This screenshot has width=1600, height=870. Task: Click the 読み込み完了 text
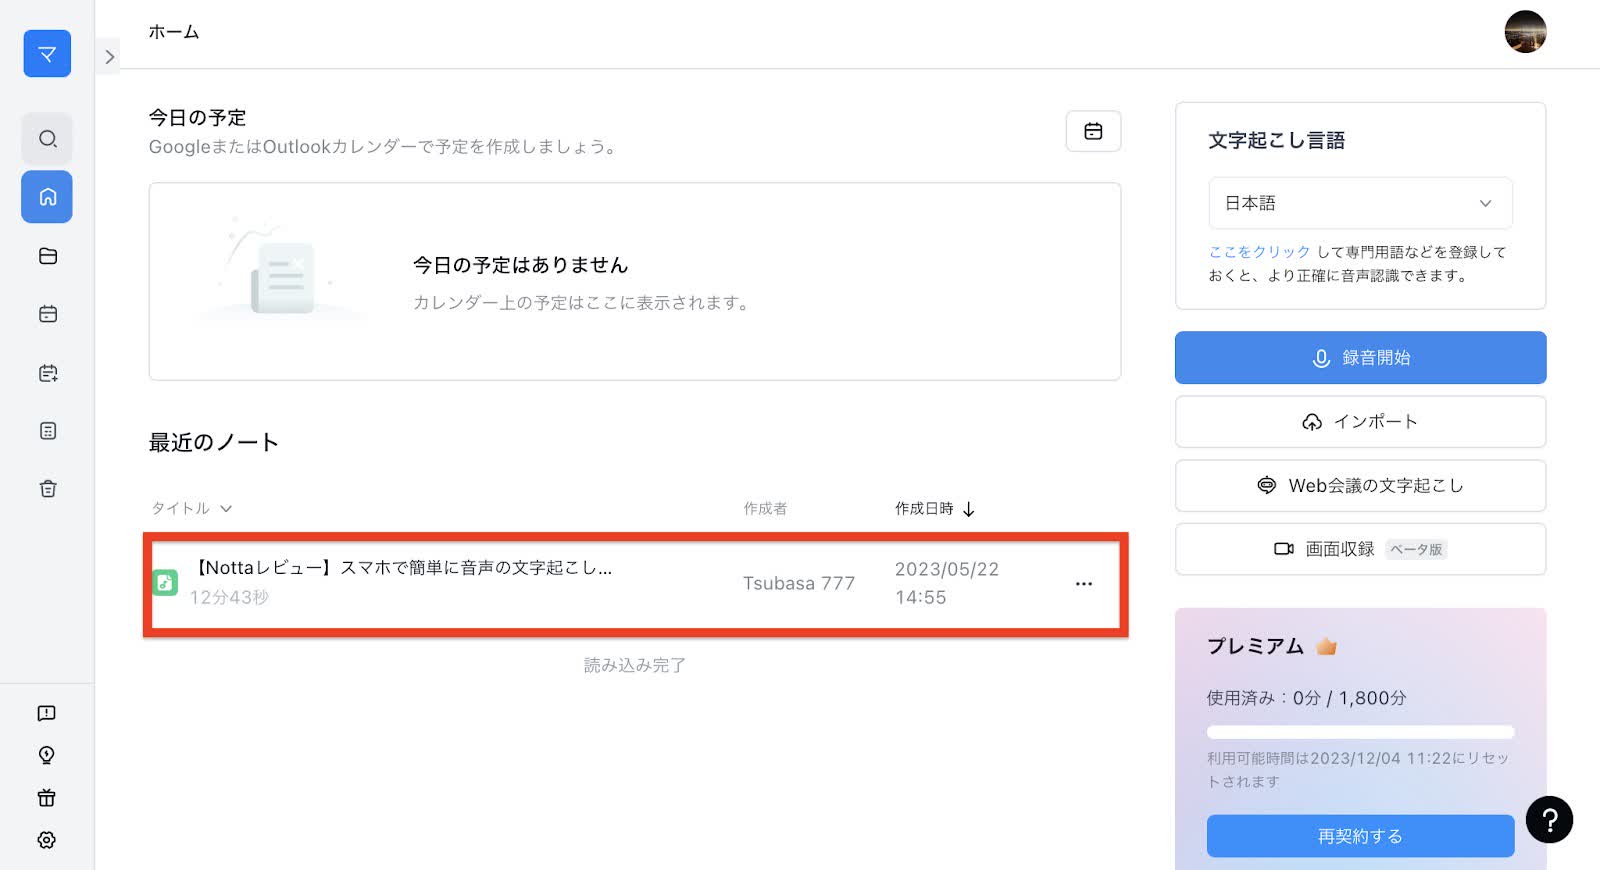(x=635, y=665)
